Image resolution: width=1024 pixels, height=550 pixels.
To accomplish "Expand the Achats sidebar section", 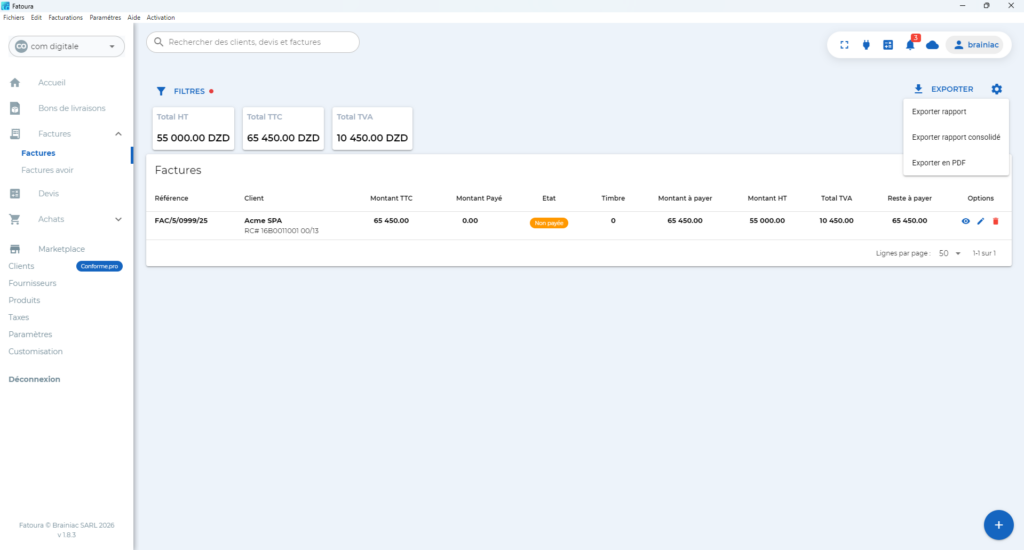I will [x=118, y=219].
